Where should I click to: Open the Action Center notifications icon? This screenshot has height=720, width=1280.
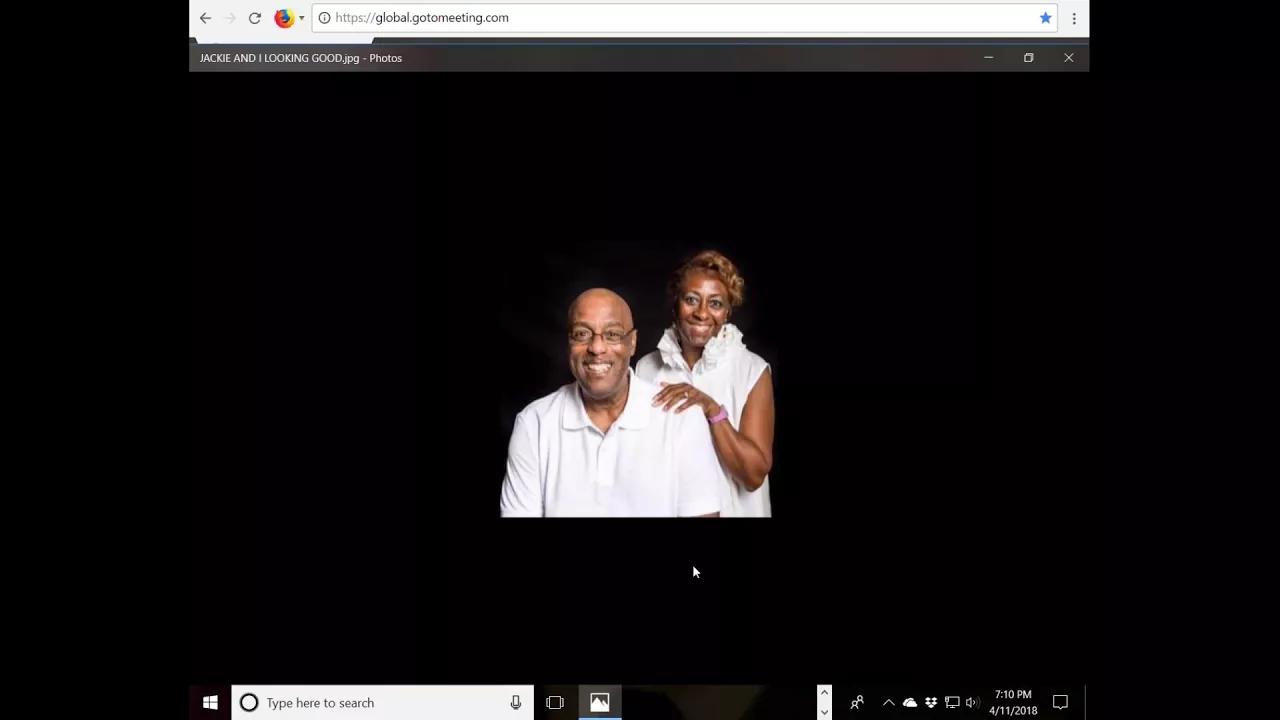pos(1061,703)
